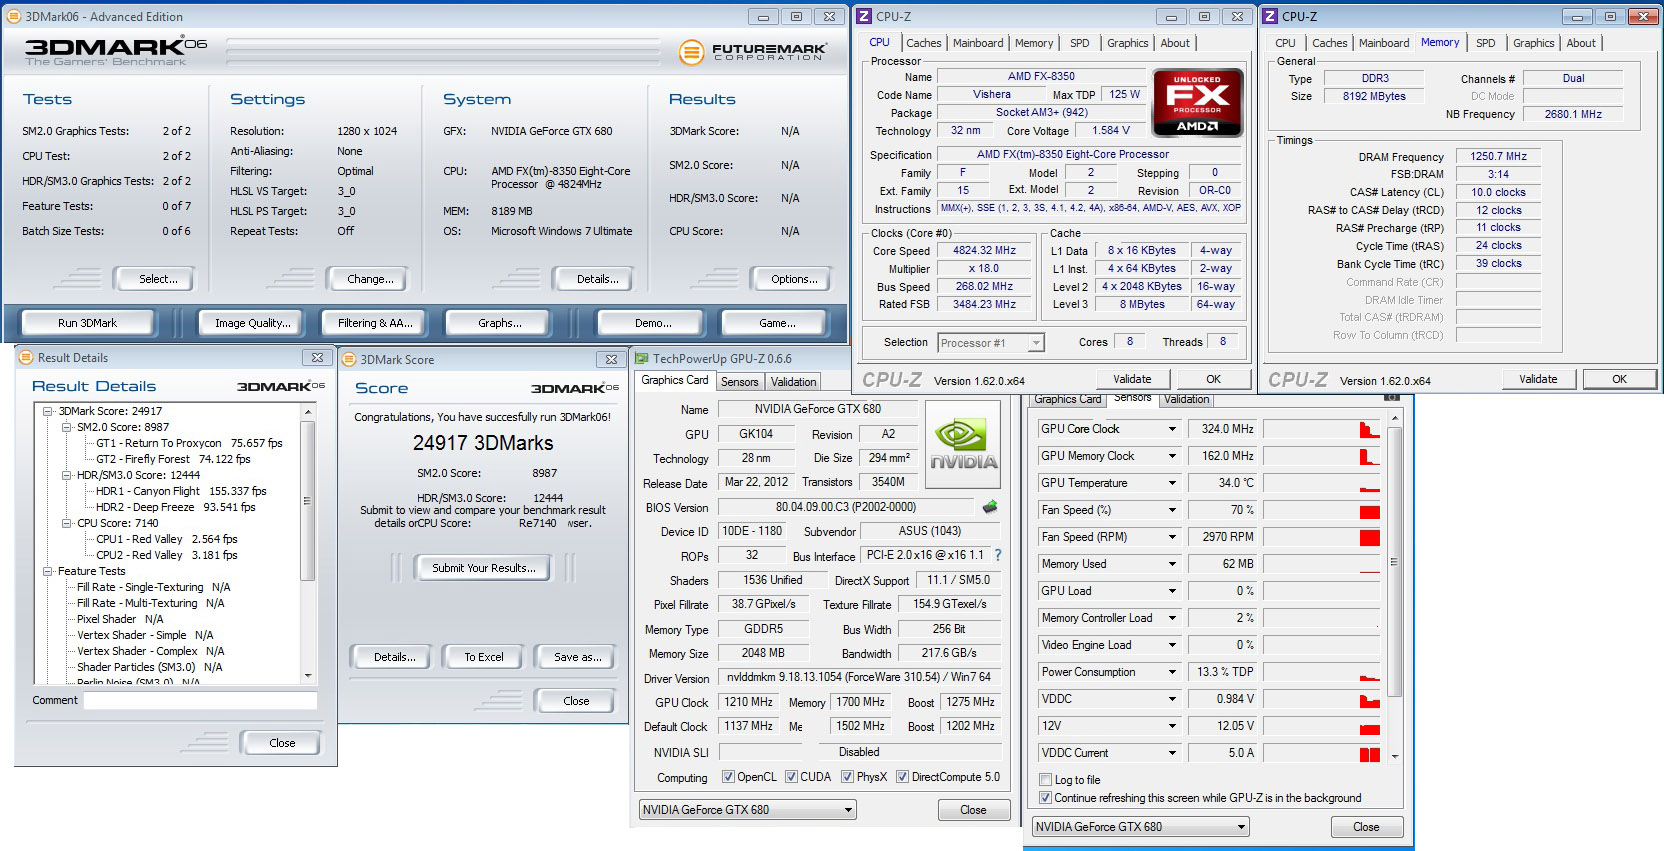Click the Sensors list scrollbar down arrow
The image size is (1664, 851).
coord(1395,756)
